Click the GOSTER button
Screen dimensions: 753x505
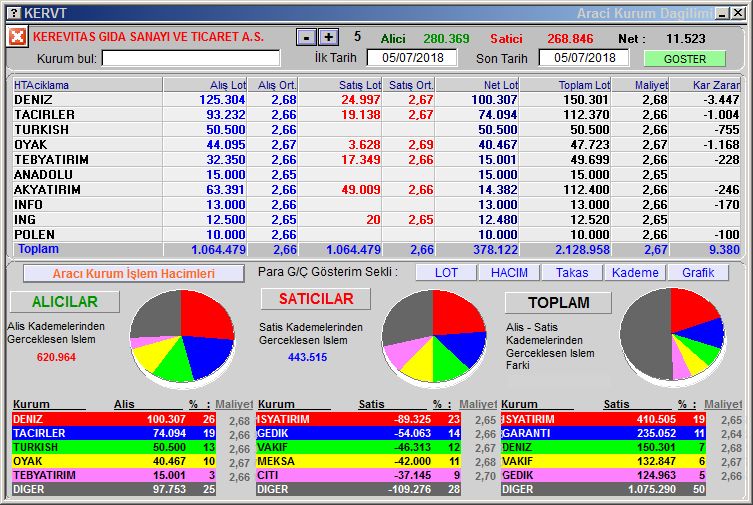click(x=685, y=59)
